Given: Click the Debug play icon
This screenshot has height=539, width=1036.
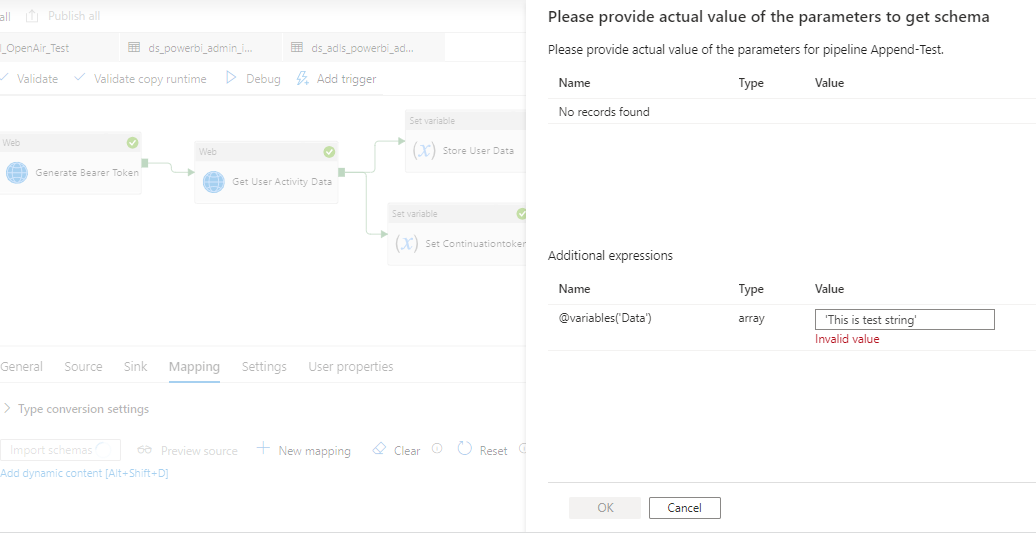Looking at the screenshot, I should 231,78.
